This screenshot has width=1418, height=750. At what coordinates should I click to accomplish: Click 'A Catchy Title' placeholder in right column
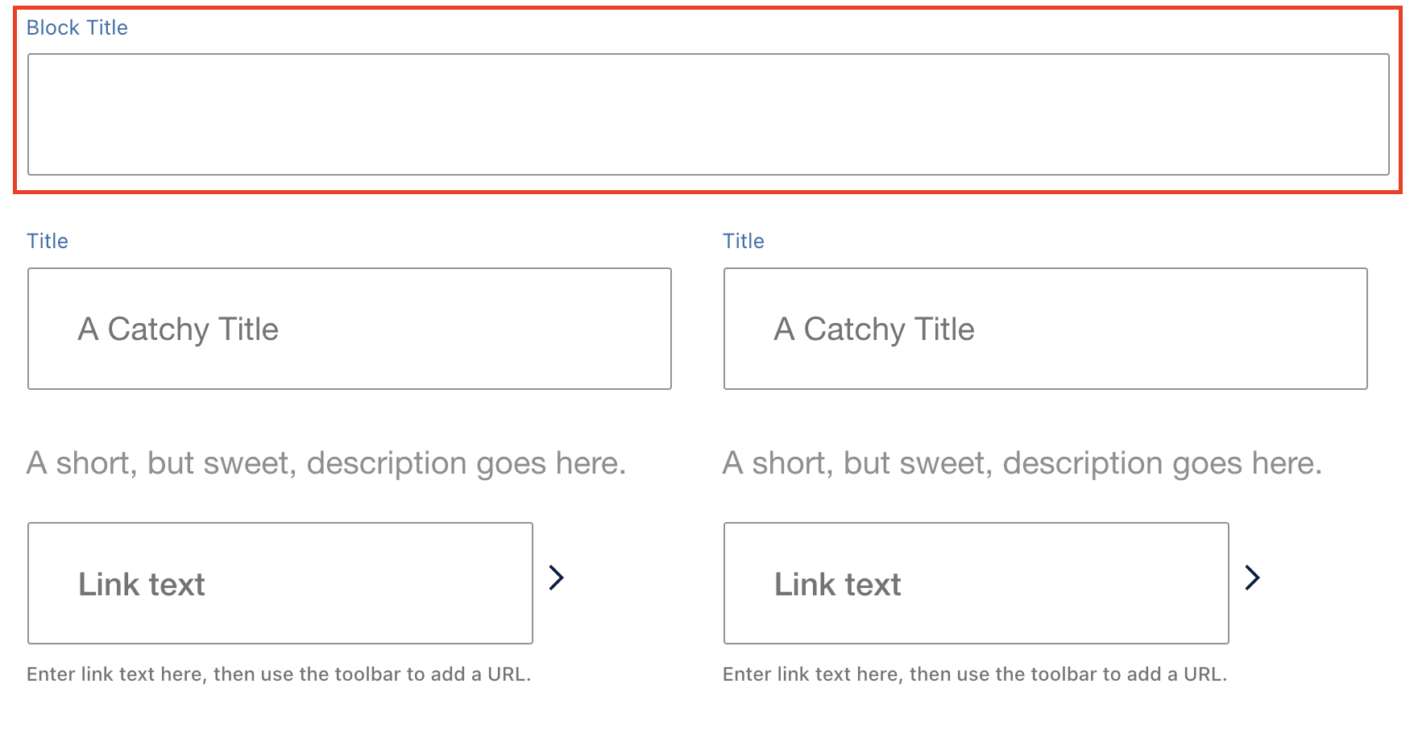(x=874, y=329)
